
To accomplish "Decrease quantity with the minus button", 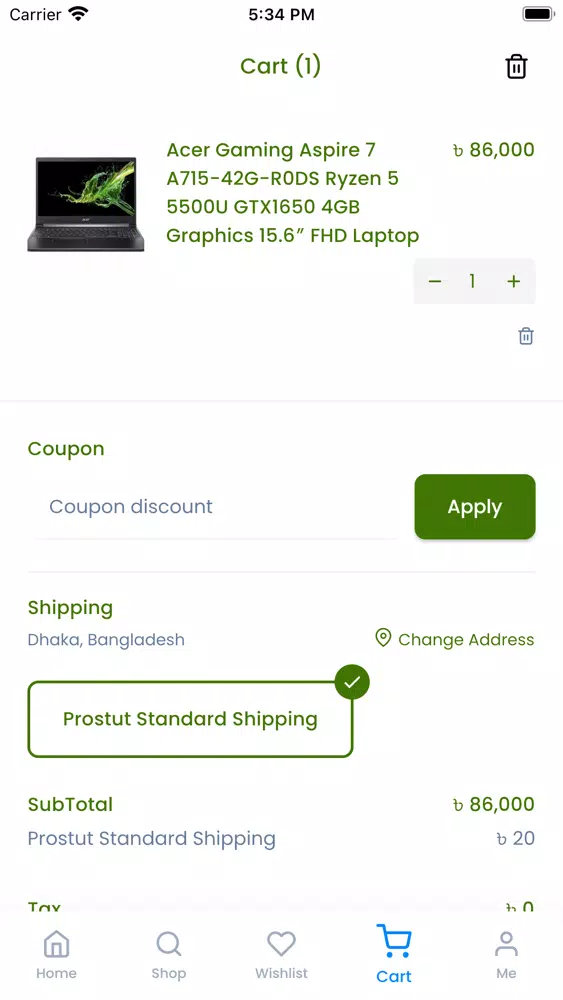I will [435, 281].
